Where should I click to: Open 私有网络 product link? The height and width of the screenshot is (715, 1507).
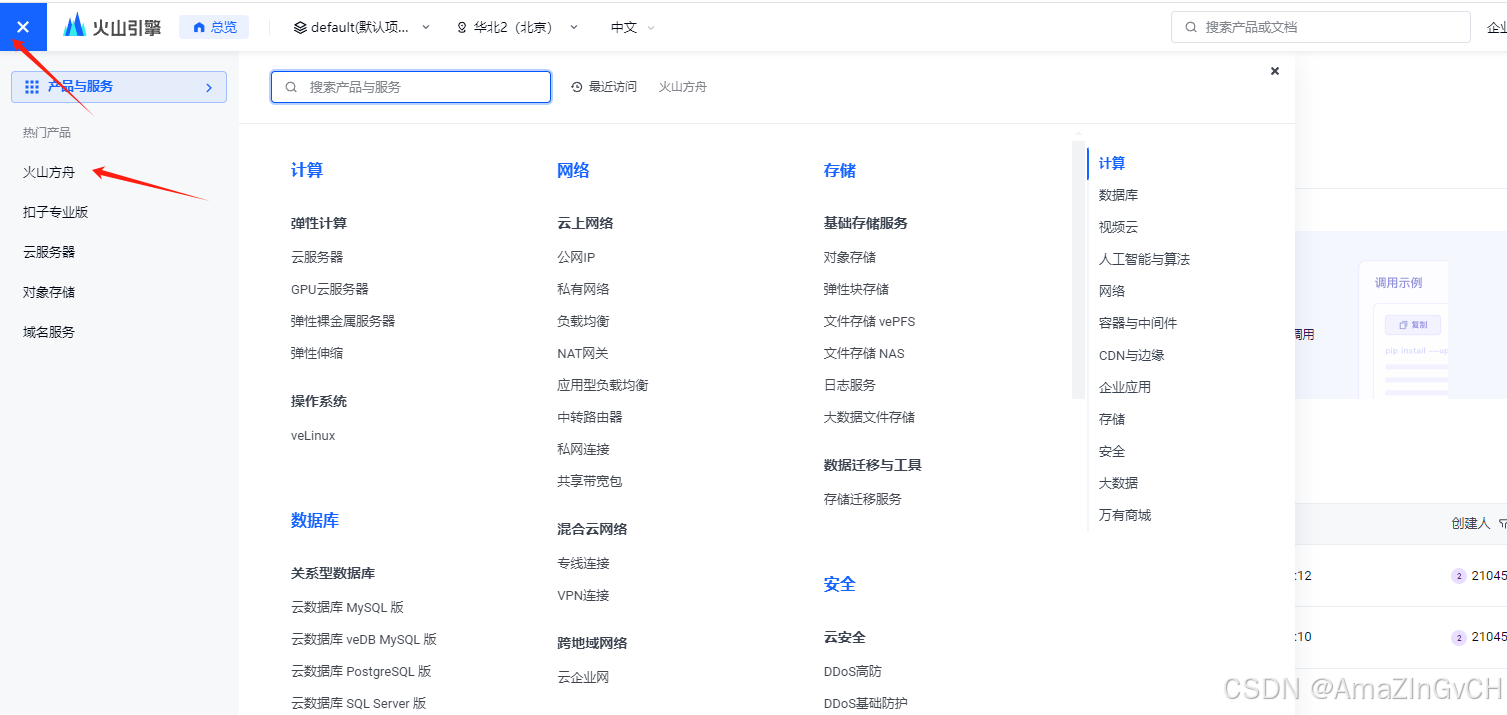coord(583,289)
